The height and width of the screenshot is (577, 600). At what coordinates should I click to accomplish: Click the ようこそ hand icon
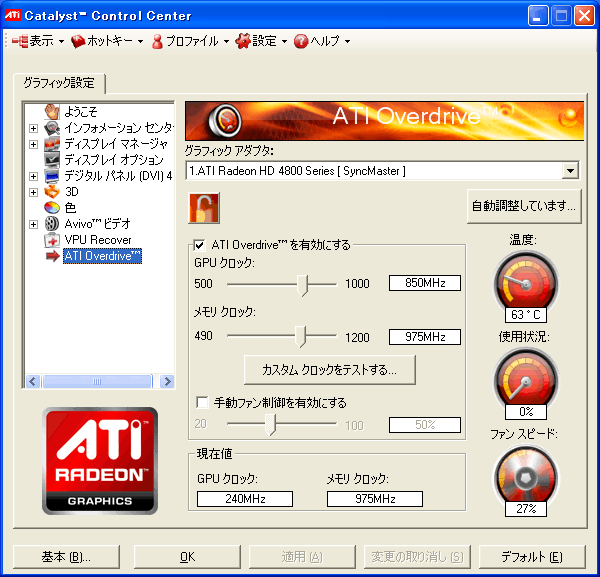(x=52, y=111)
